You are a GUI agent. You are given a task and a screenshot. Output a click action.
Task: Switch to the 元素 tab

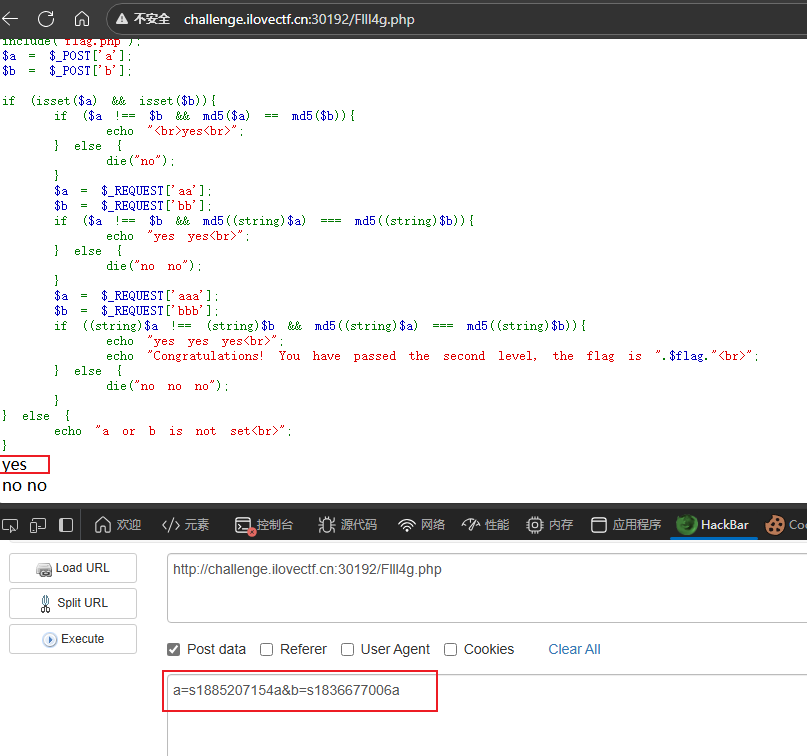(x=185, y=525)
